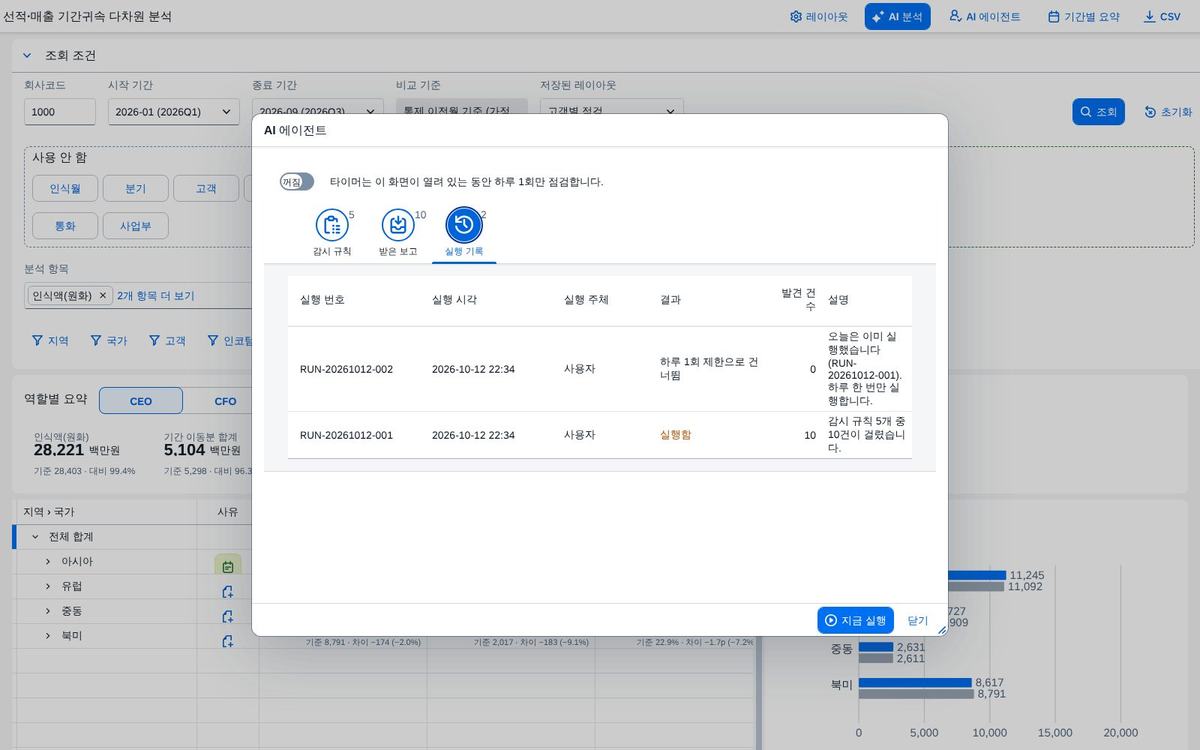
Task: Switch to the 감시 규칙 tab
Action: (x=332, y=234)
